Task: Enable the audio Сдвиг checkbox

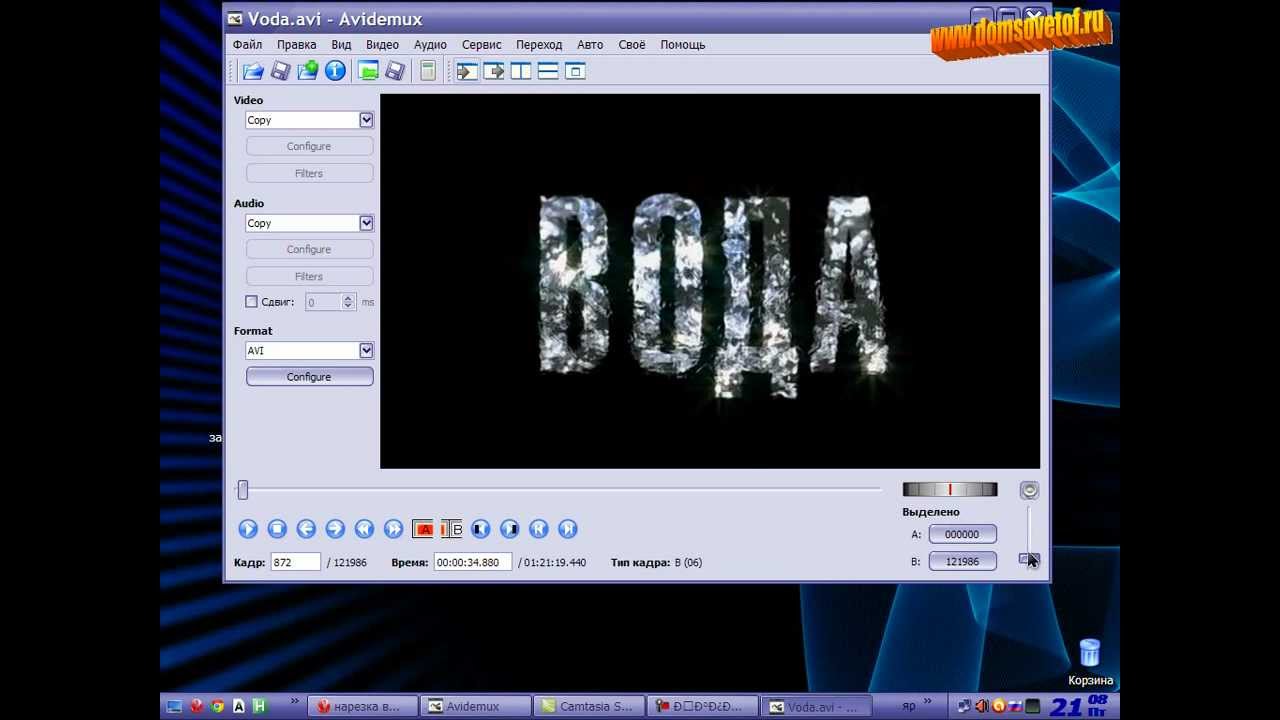Action: (x=252, y=302)
